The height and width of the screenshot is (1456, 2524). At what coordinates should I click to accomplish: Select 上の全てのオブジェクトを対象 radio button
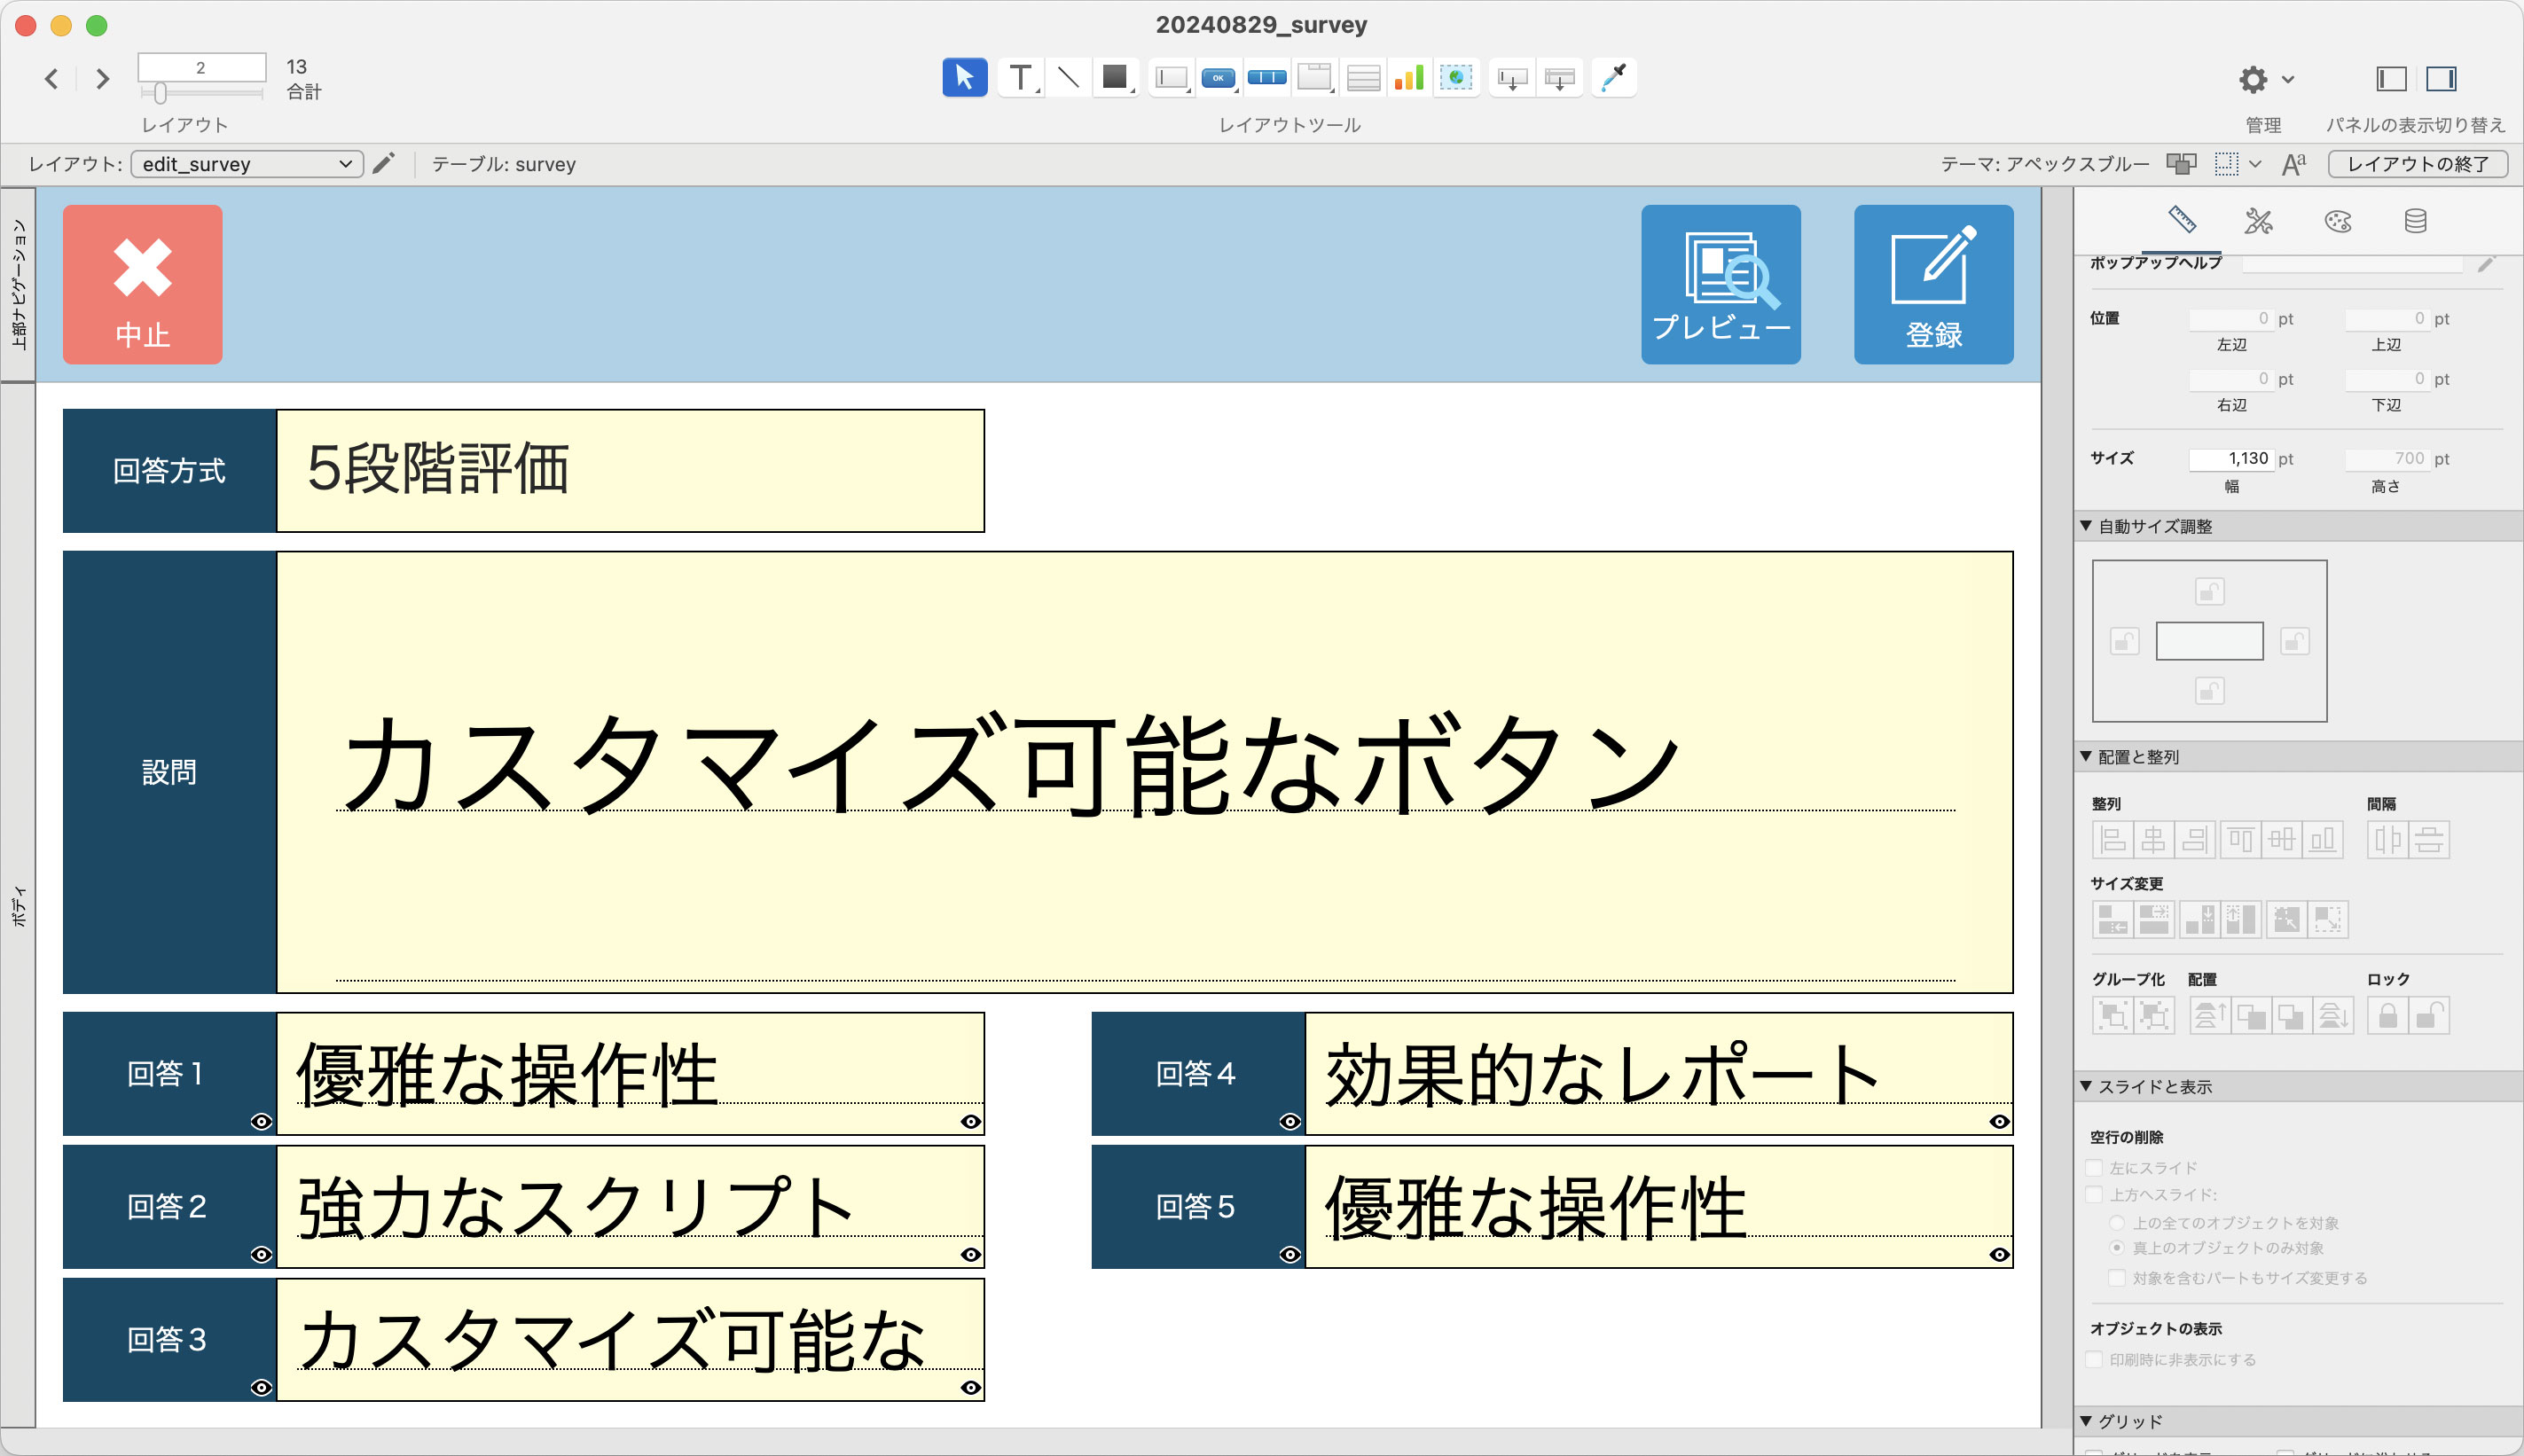pyautogui.click(x=2117, y=1223)
